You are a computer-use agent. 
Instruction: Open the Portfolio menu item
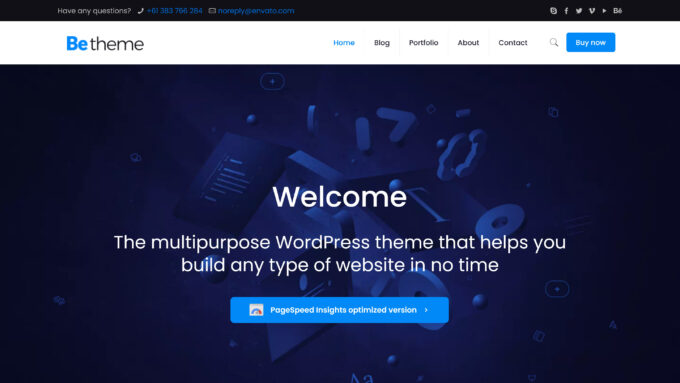pyautogui.click(x=423, y=43)
